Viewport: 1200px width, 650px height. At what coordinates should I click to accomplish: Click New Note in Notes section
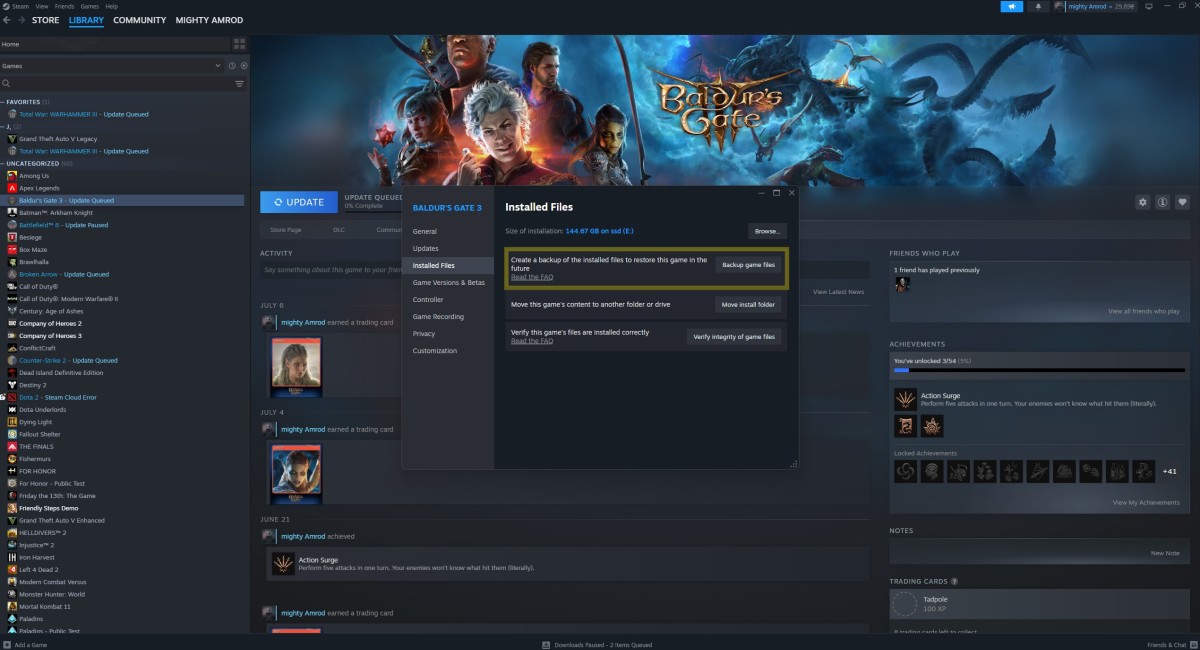tap(1165, 553)
